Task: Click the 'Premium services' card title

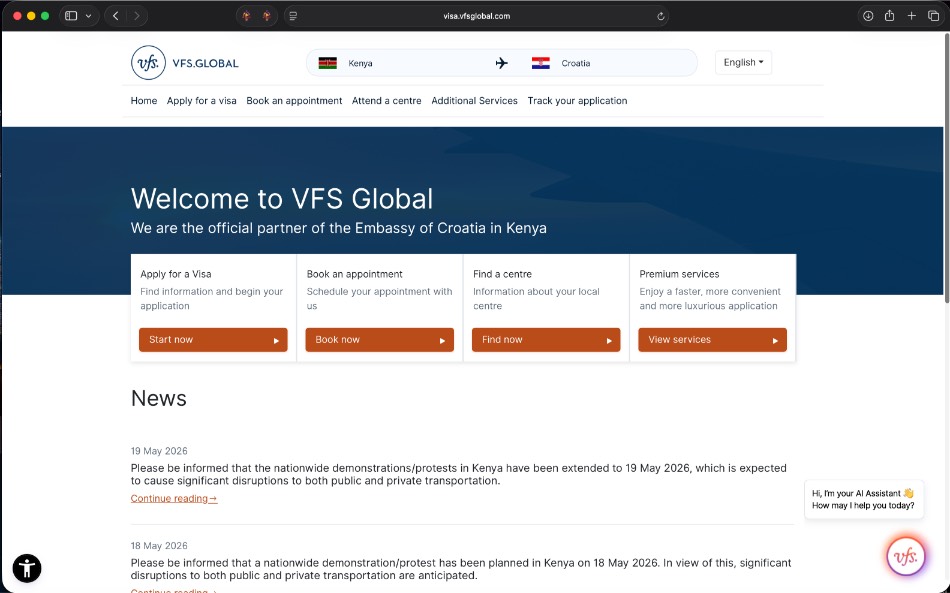Action: pyautogui.click(x=679, y=274)
